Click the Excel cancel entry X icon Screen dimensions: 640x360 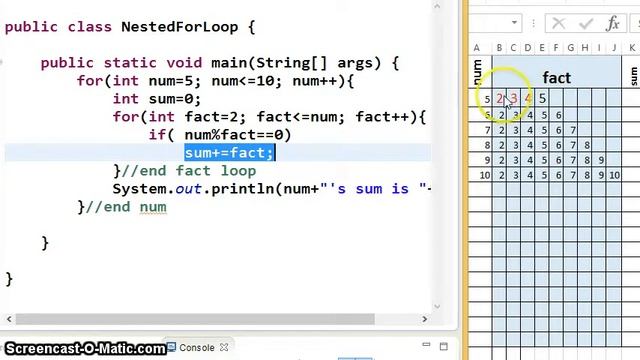click(558, 24)
